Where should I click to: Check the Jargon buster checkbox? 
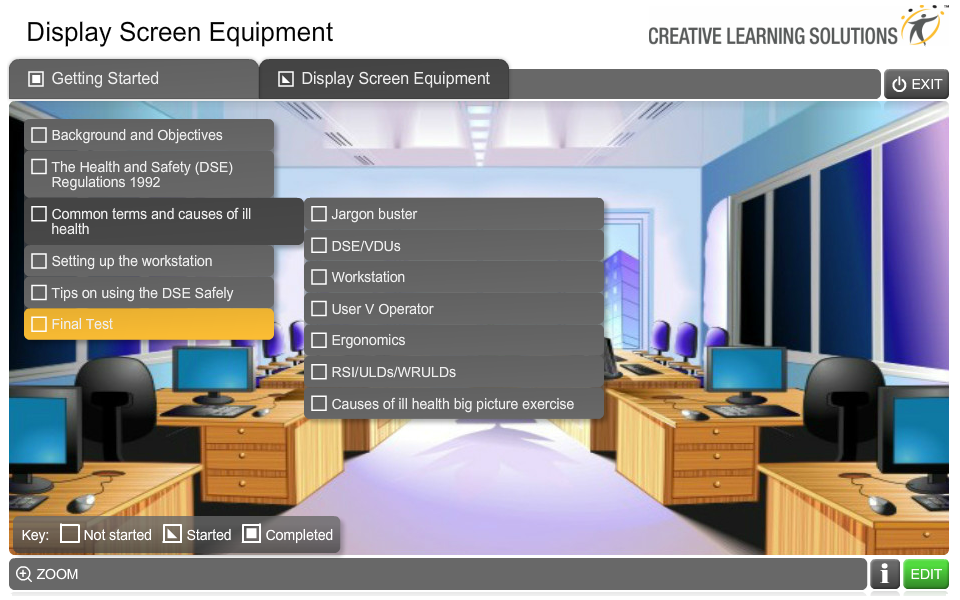pyautogui.click(x=319, y=213)
